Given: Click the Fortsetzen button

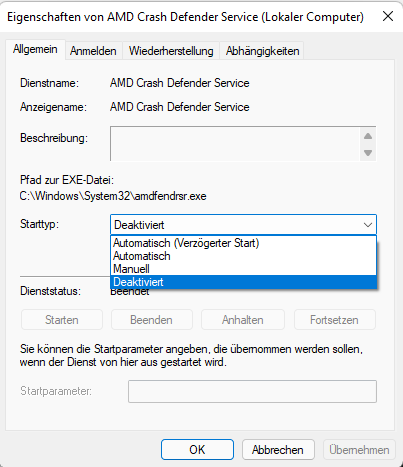Looking at the screenshot, I should click(334, 320).
